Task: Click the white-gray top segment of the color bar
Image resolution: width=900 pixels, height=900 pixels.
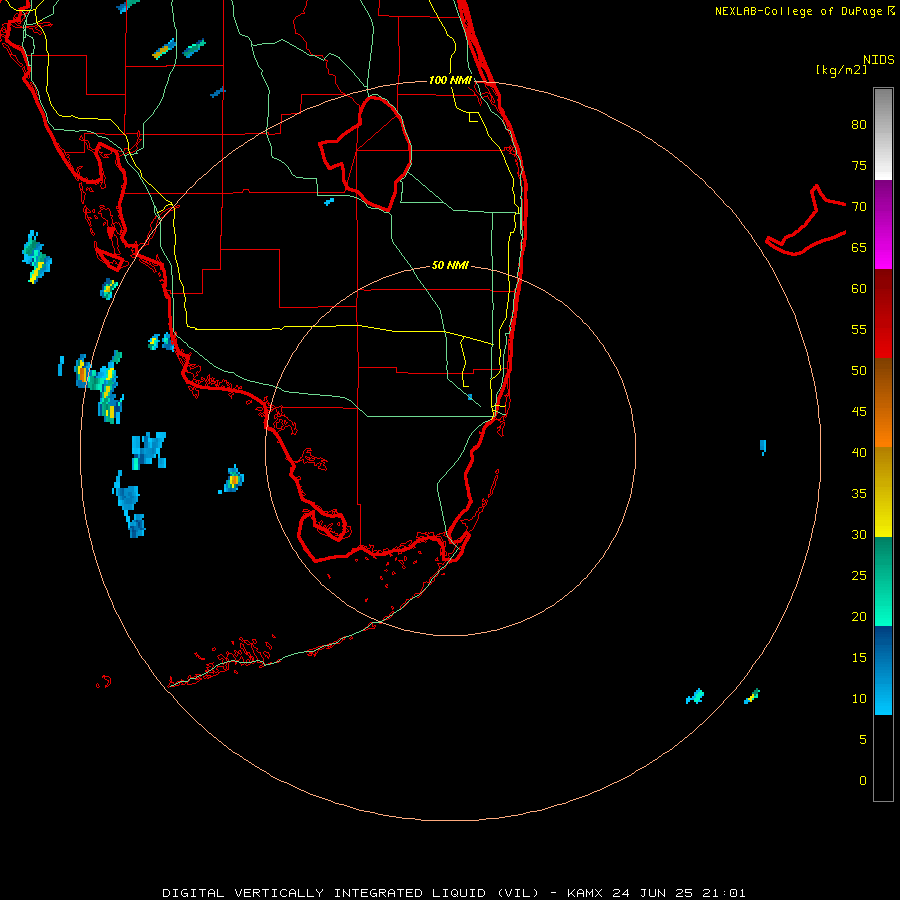Action: (x=883, y=134)
